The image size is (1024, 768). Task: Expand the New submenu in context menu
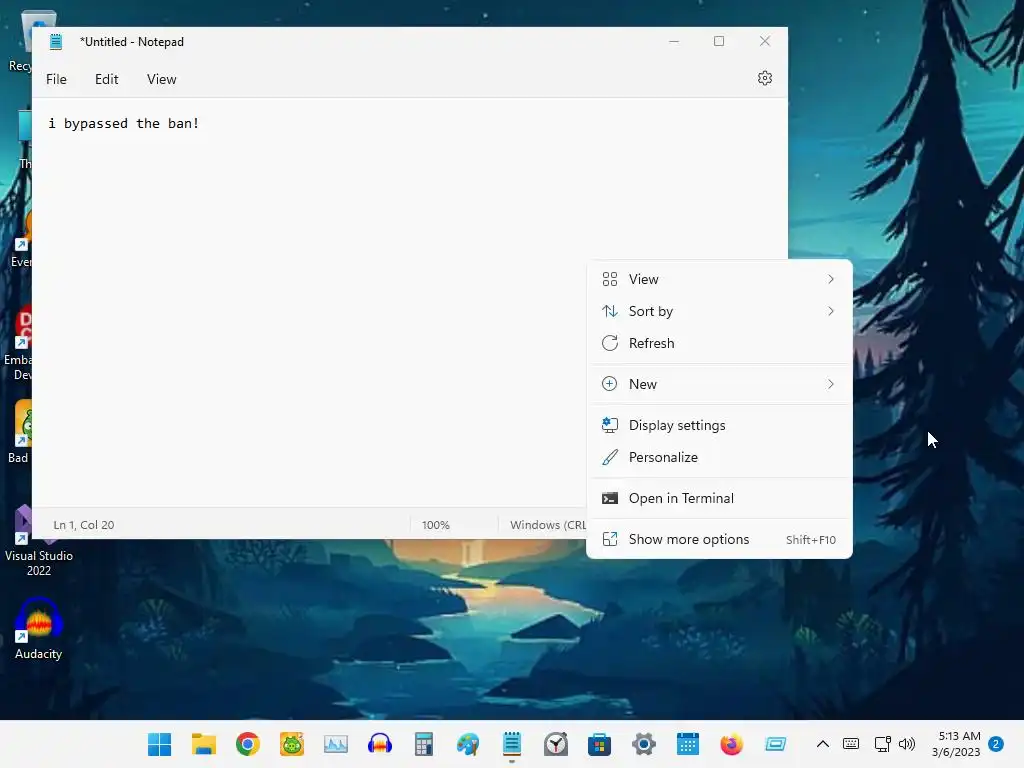pos(719,384)
